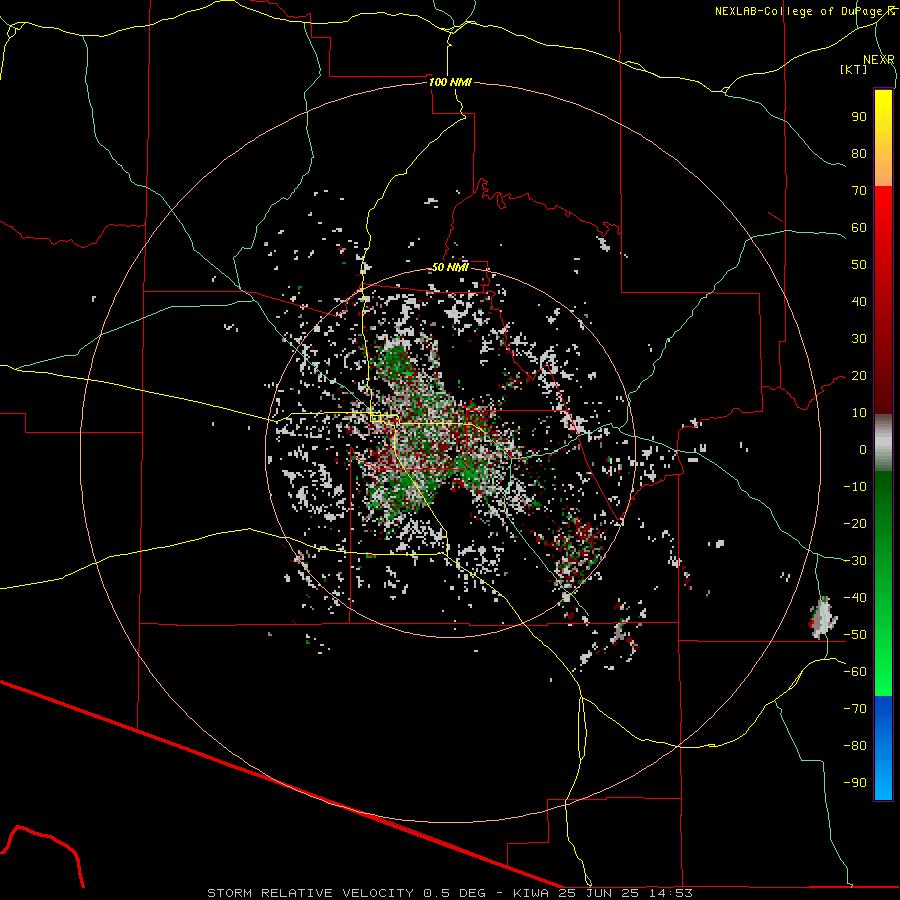Click the 50 NMI range ring label
This screenshot has width=900, height=900.
pyautogui.click(x=450, y=267)
